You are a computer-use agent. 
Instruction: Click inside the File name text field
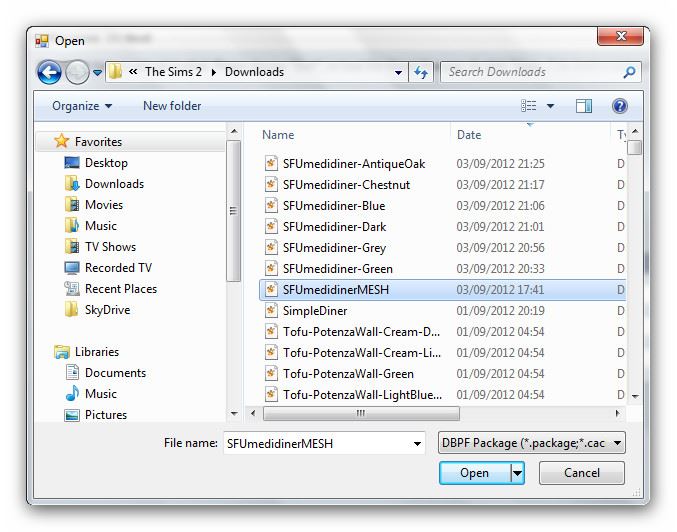pos(317,443)
